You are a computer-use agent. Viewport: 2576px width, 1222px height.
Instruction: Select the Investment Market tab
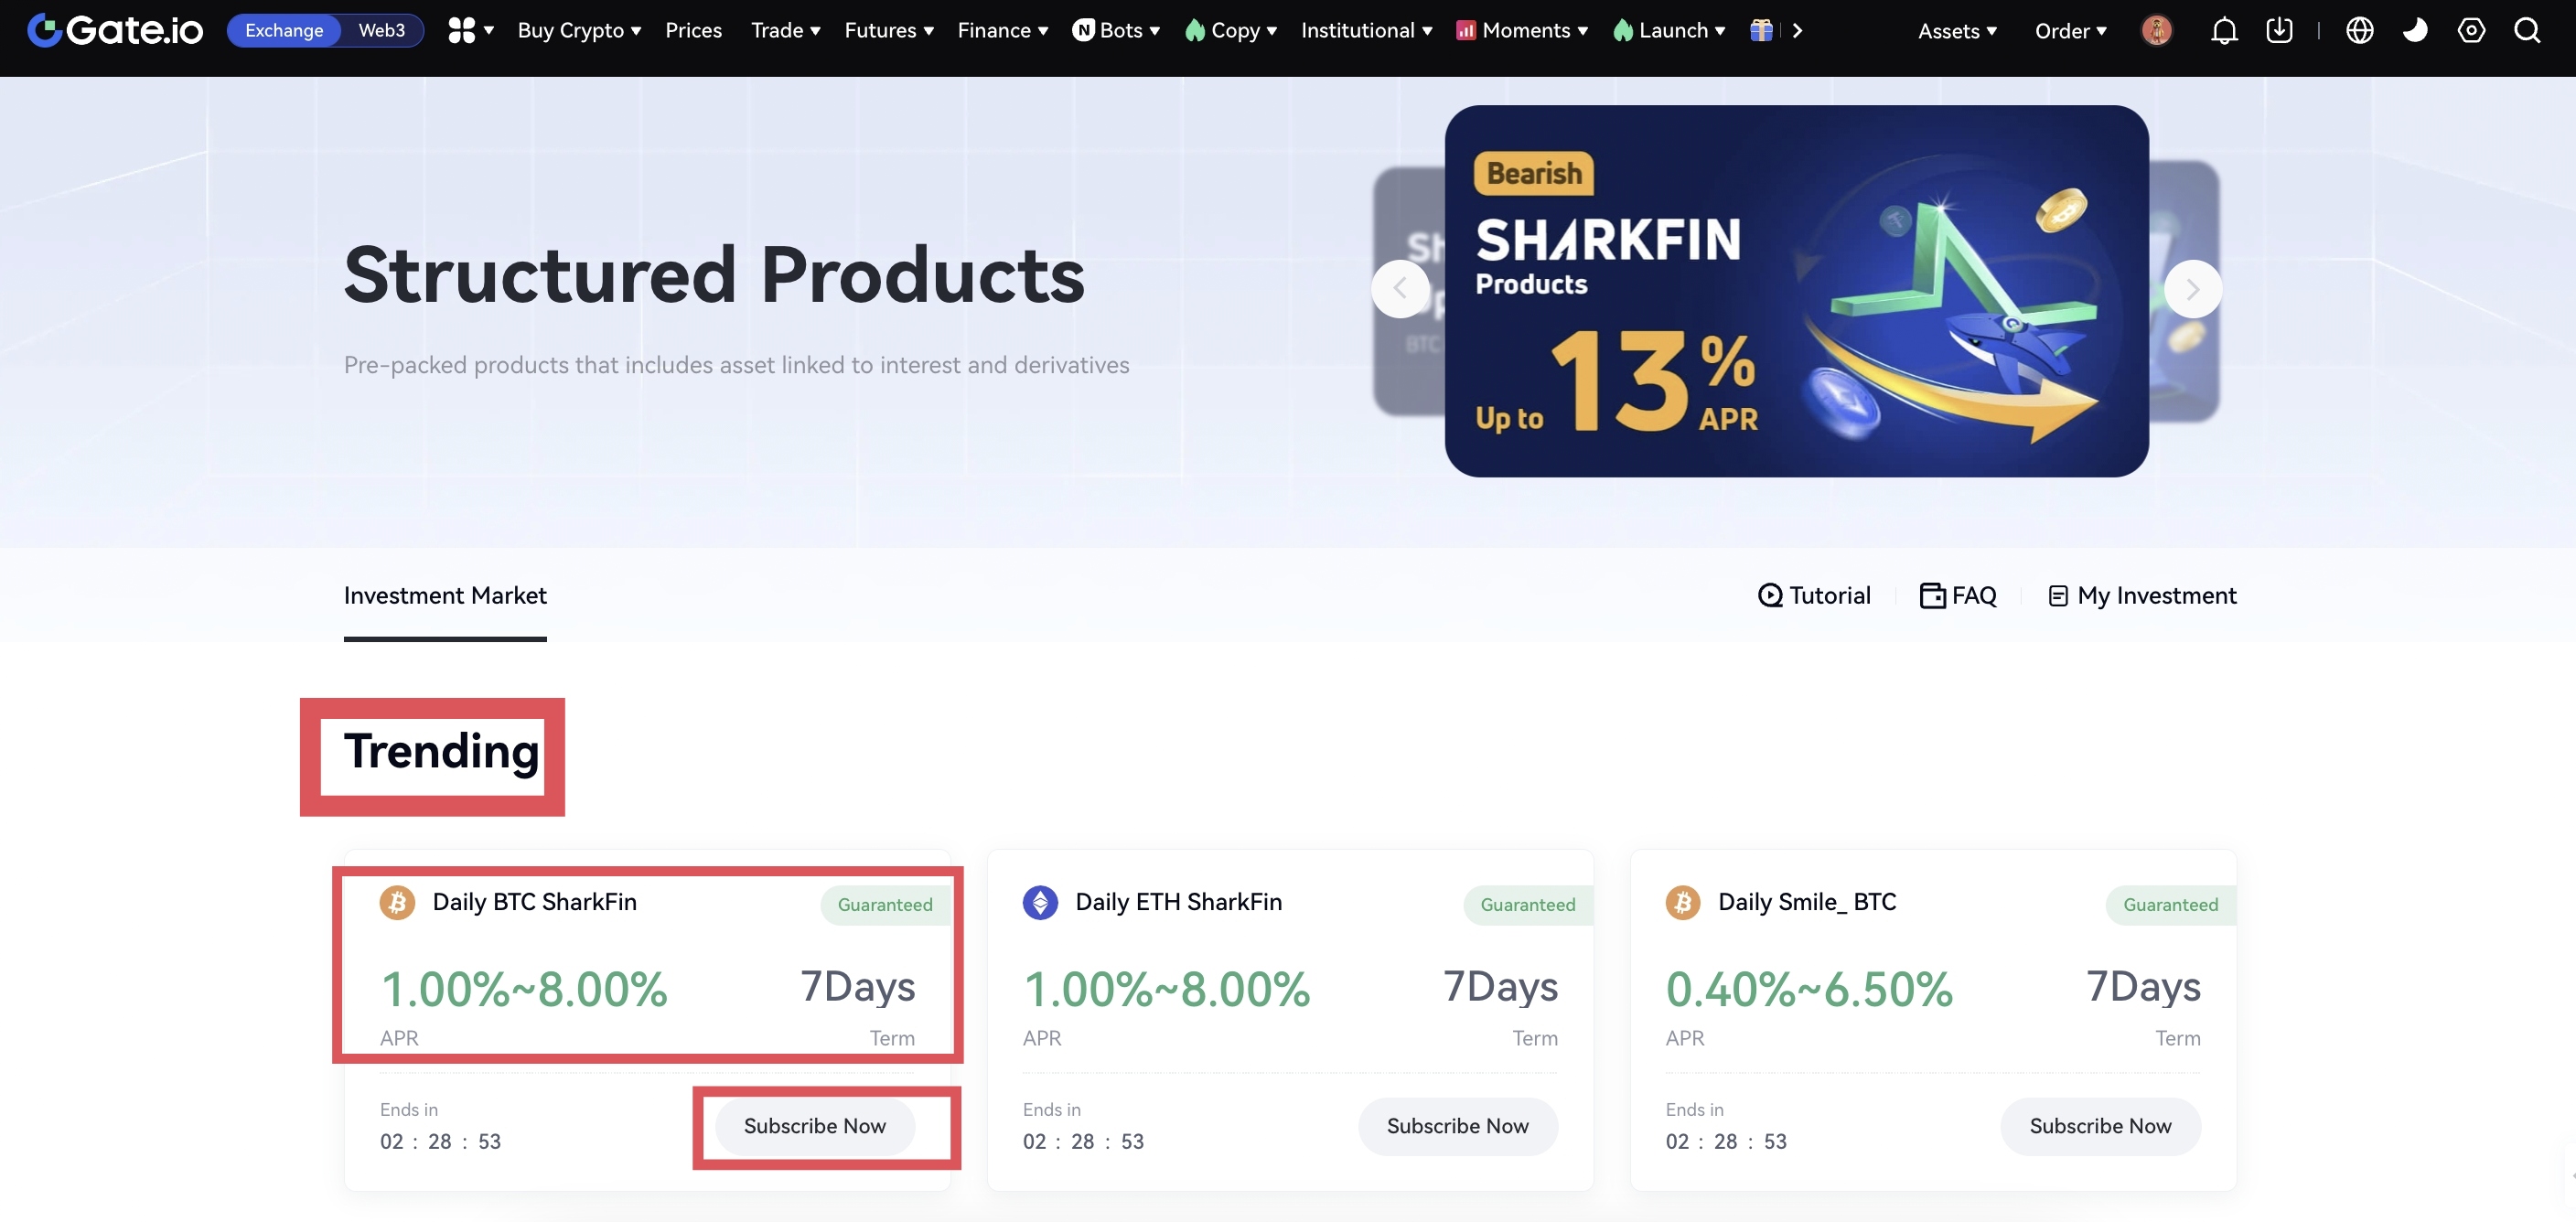[445, 596]
